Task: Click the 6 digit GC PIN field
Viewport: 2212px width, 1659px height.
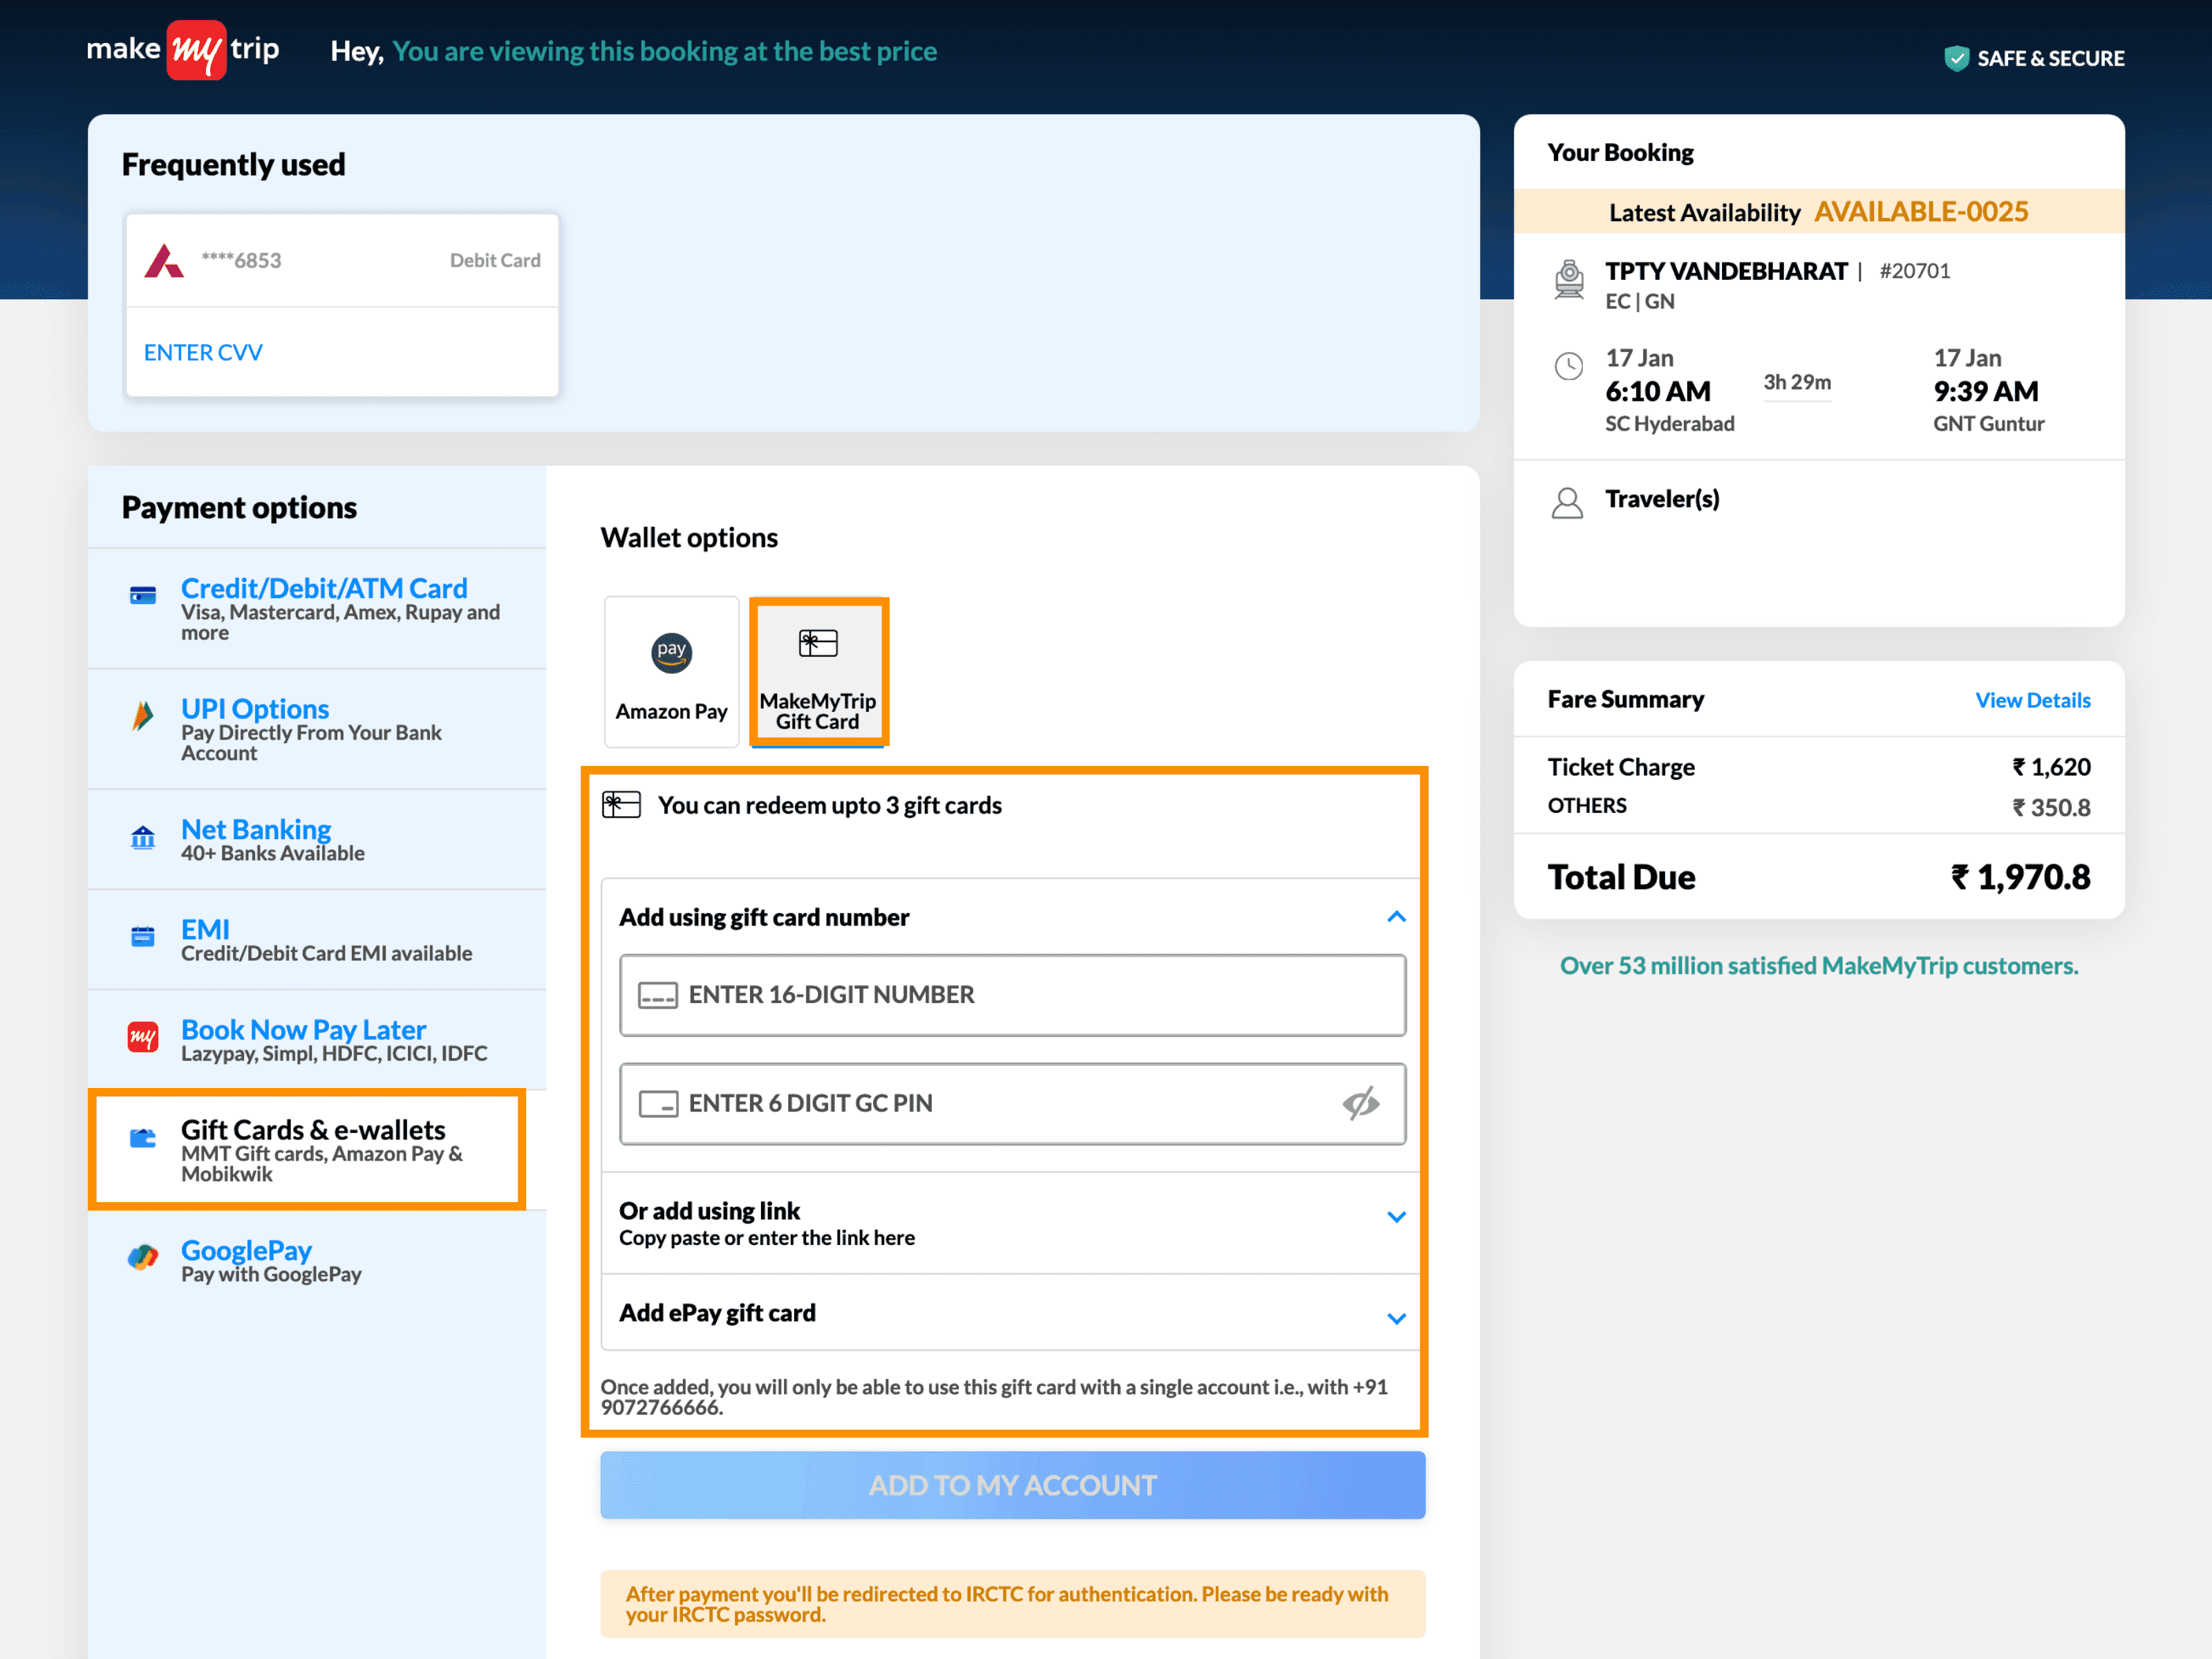Action: pyautogui.click(x=1012, y=1104)
